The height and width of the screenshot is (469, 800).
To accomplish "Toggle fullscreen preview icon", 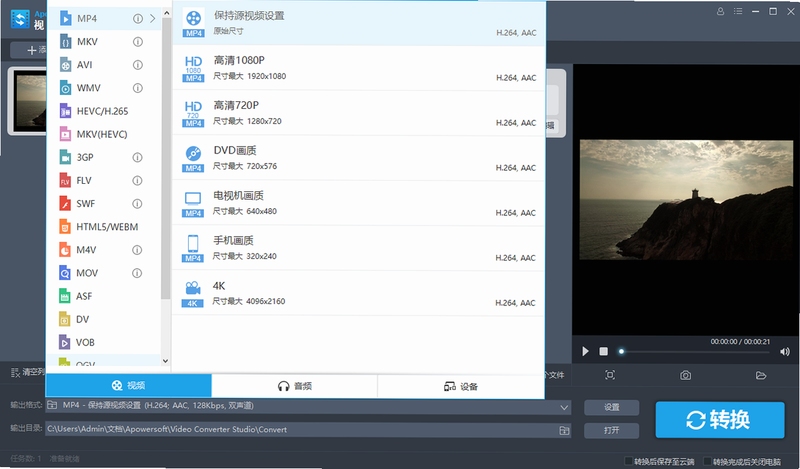I will tap(610, 375).
